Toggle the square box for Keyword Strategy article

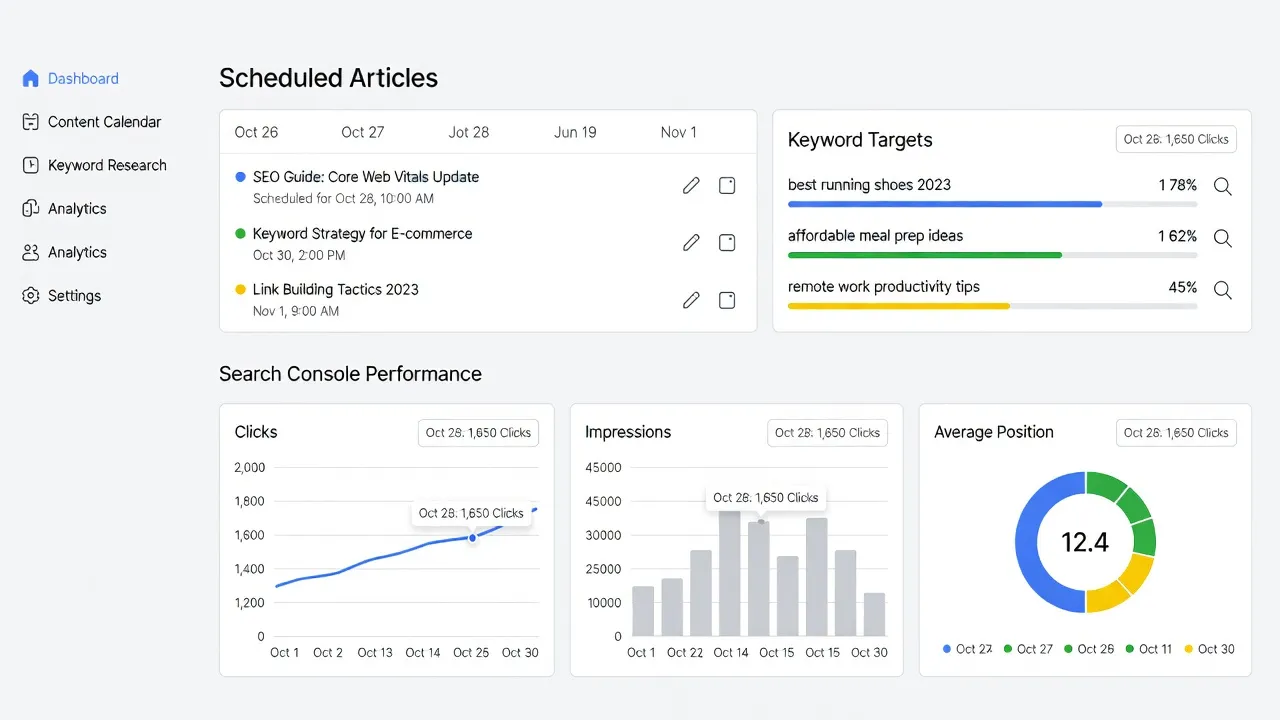pos(727,242)
